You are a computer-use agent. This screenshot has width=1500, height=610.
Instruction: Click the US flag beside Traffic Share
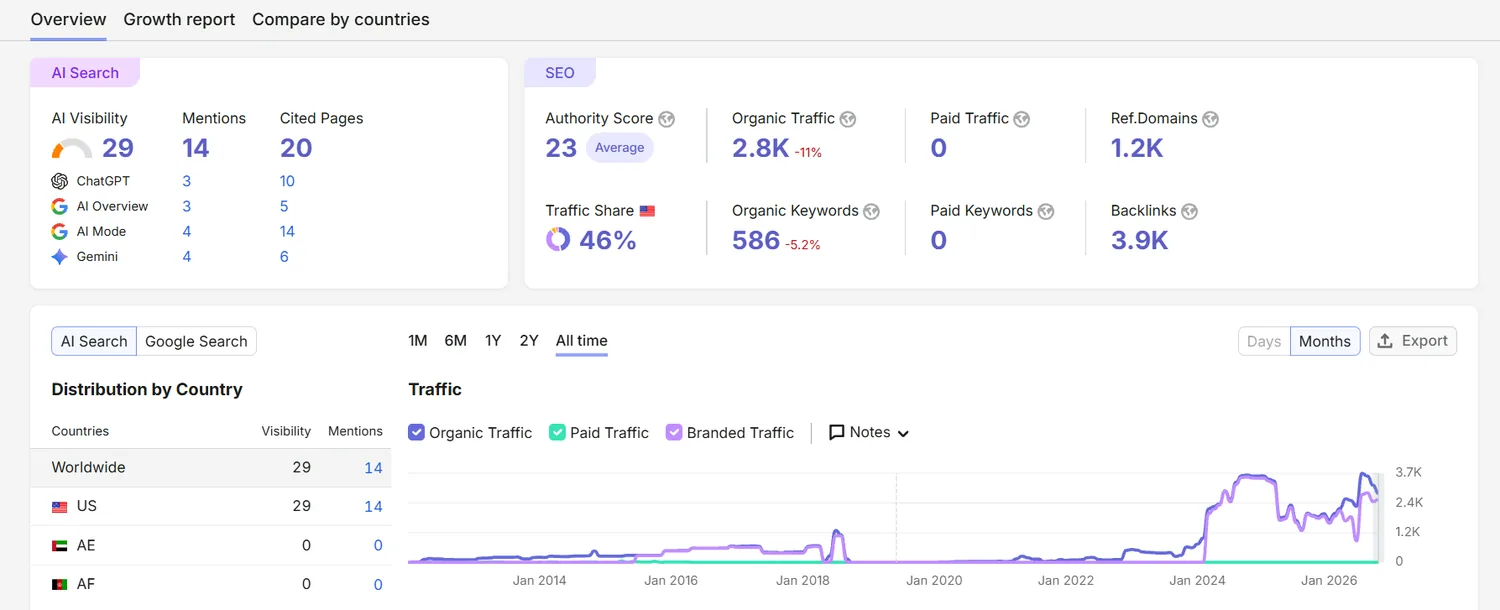pos(648,211)
